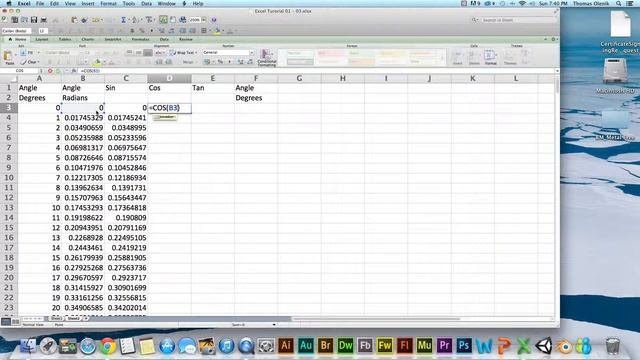This screenshot has width=640, height=360.
Task: Click the Paste clipboard icon in the toolbar
Action: pyautogui.click(x=74, y=20)
